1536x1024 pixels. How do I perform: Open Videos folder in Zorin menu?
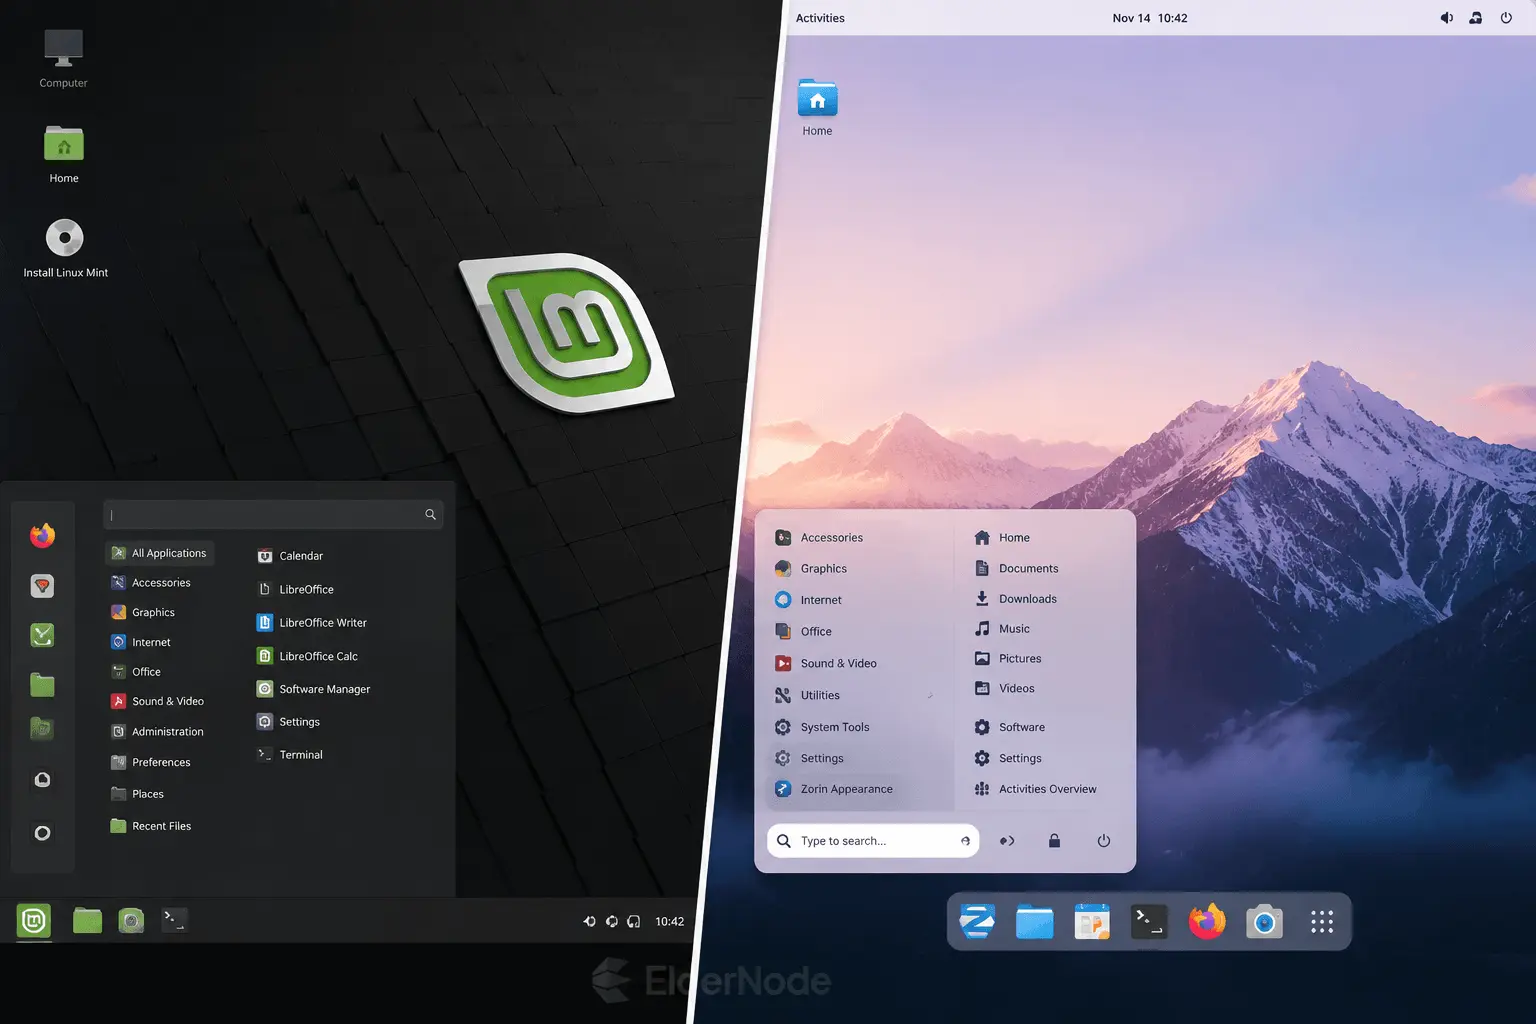(x=1005, y=689)
